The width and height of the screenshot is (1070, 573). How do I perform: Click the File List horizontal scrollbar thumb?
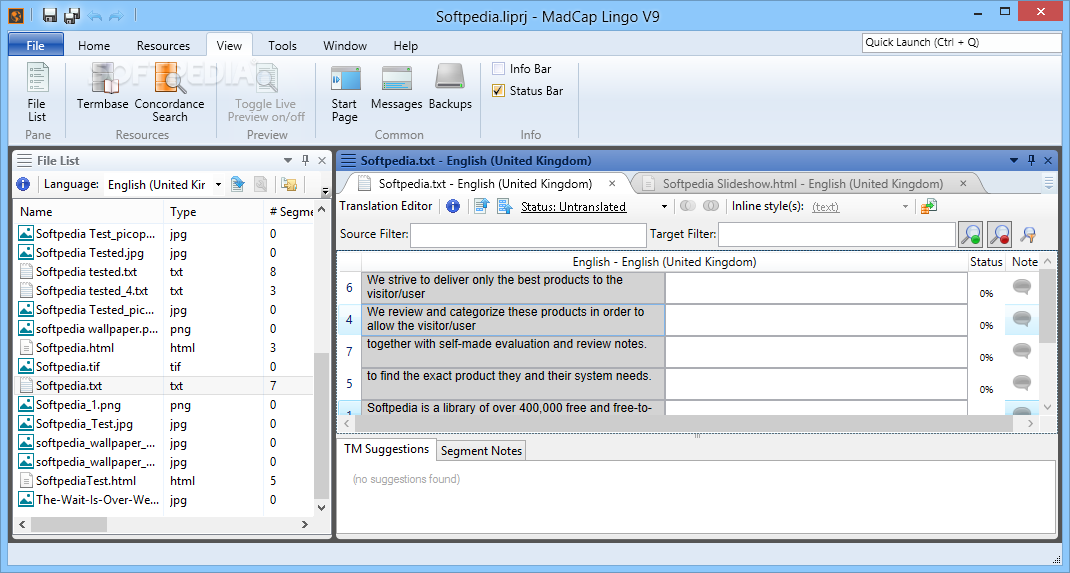pos(69,524)
